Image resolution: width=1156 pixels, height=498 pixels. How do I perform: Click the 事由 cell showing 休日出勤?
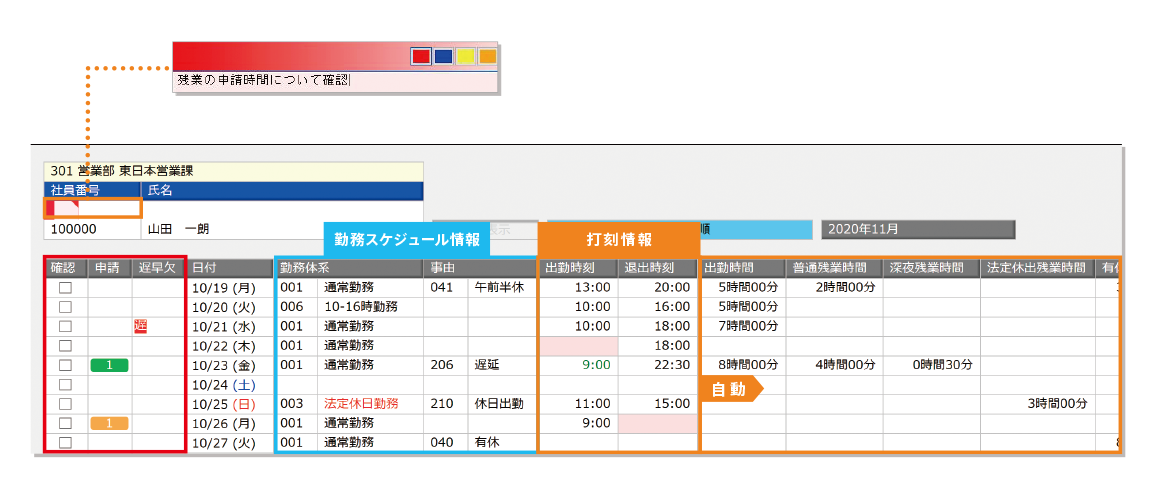pos(498,404)
